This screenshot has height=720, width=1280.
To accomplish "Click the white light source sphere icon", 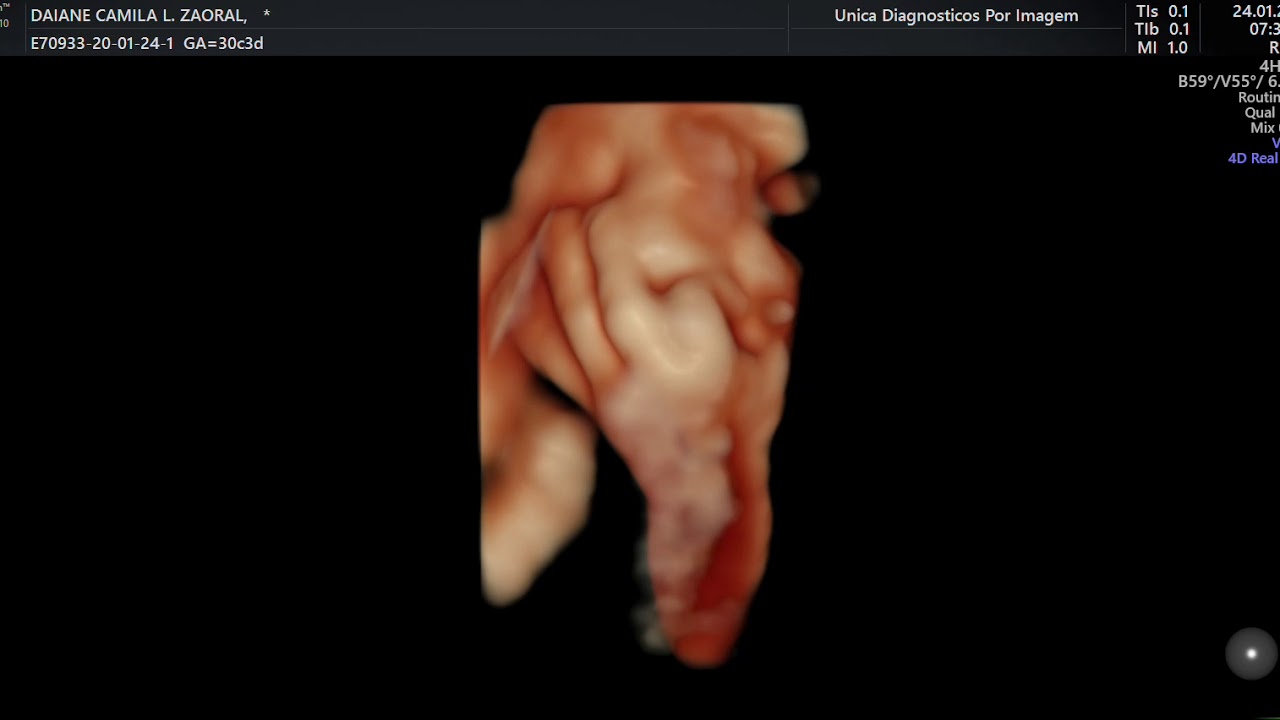I will coord(1251,654).
